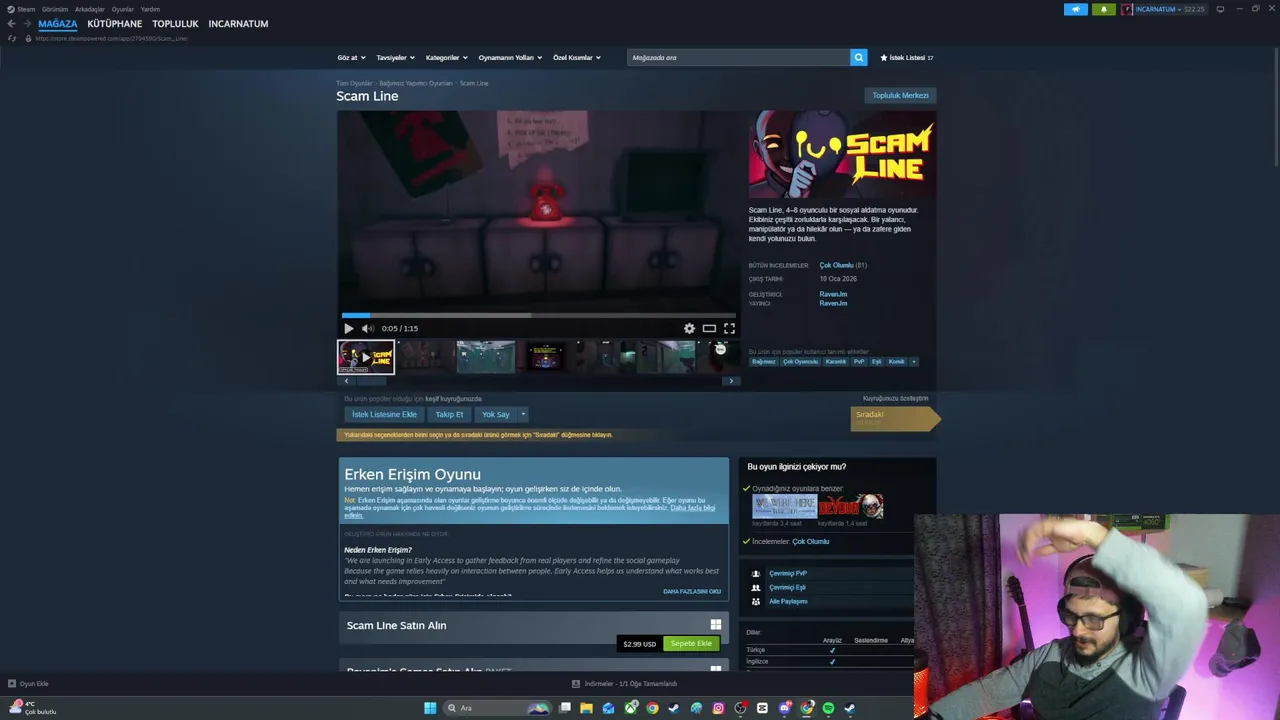Image resolution: width=1280 pixels, height=720 pixels.
Task: Select the Scam Line logo thumbnail
Action: tap(366, 357)
